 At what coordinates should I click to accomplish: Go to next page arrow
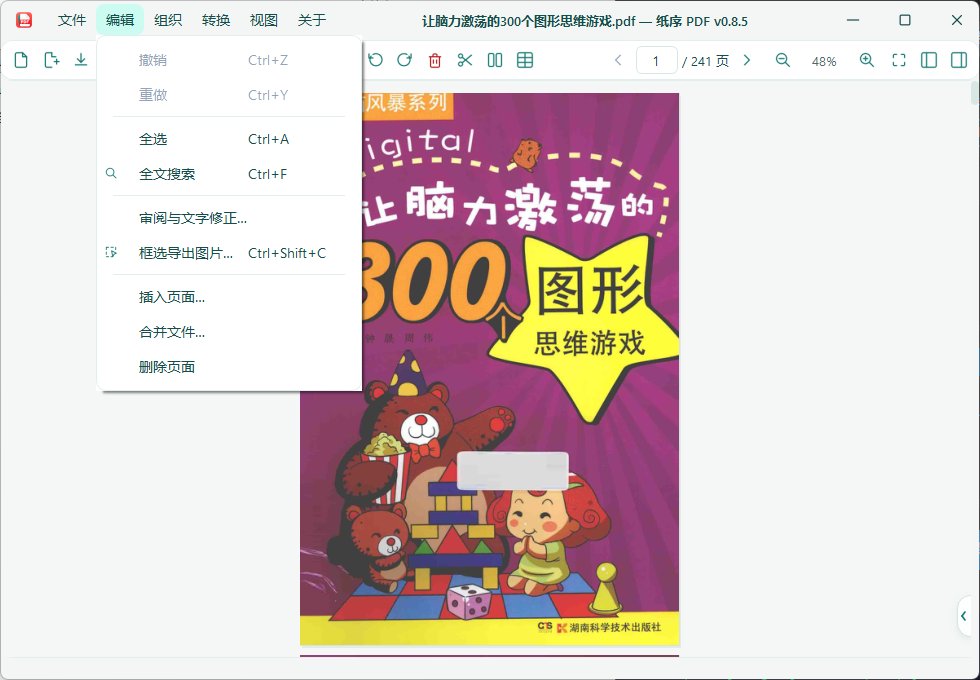coord(747,60)
